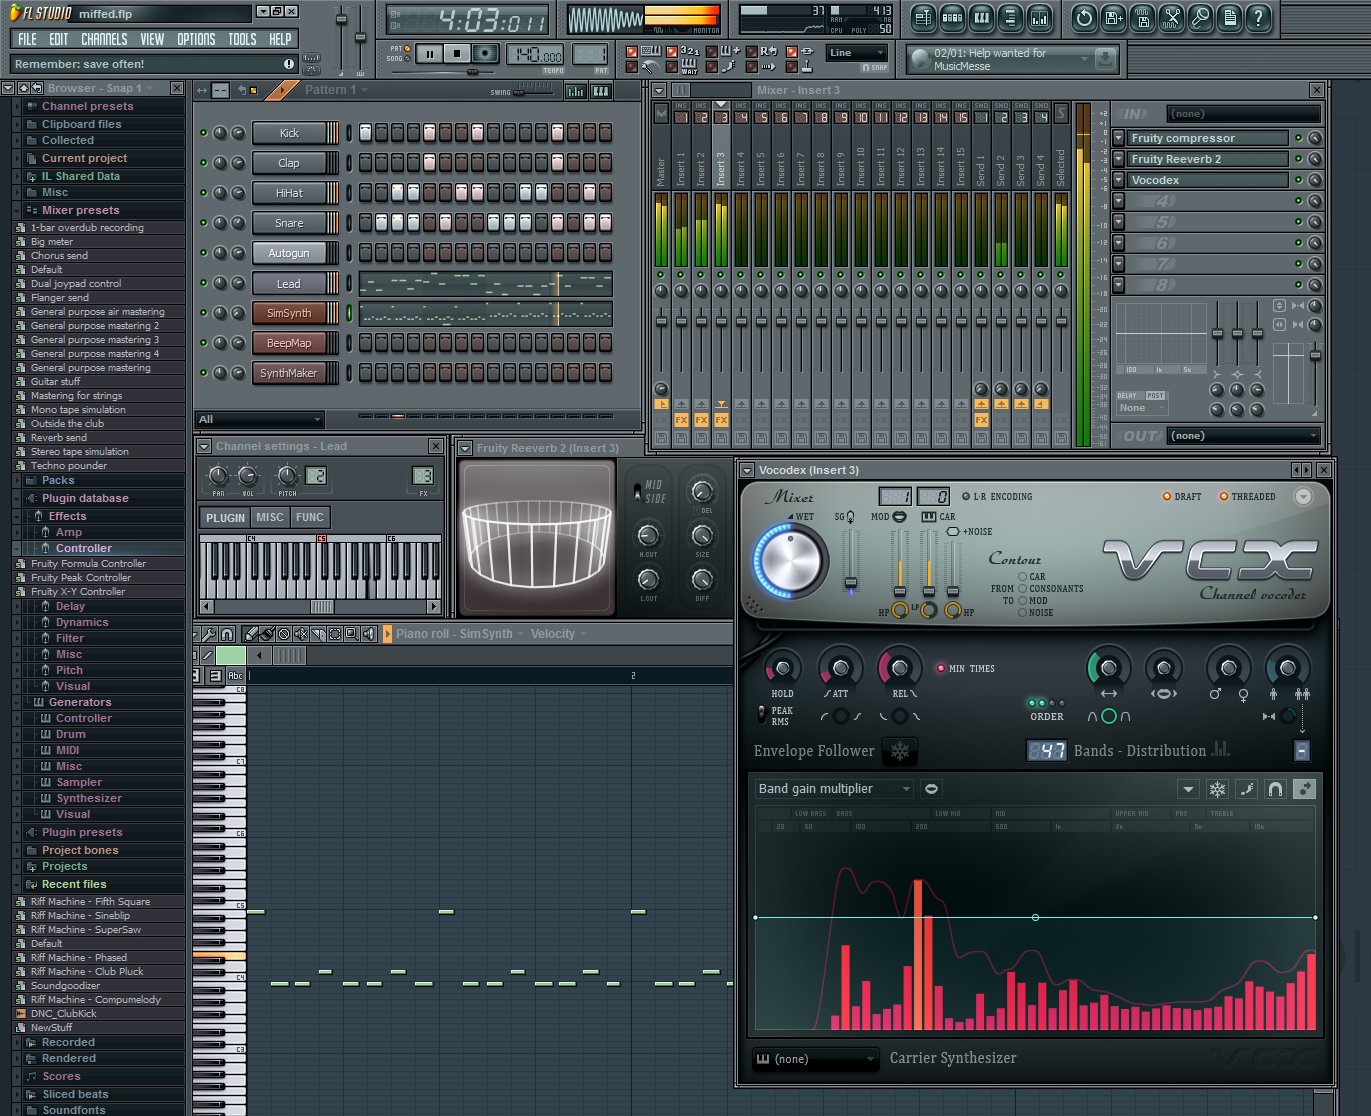Expand the Plugin presets browser folder
Screen dimensions: 1371x1116
coord(82,832)
